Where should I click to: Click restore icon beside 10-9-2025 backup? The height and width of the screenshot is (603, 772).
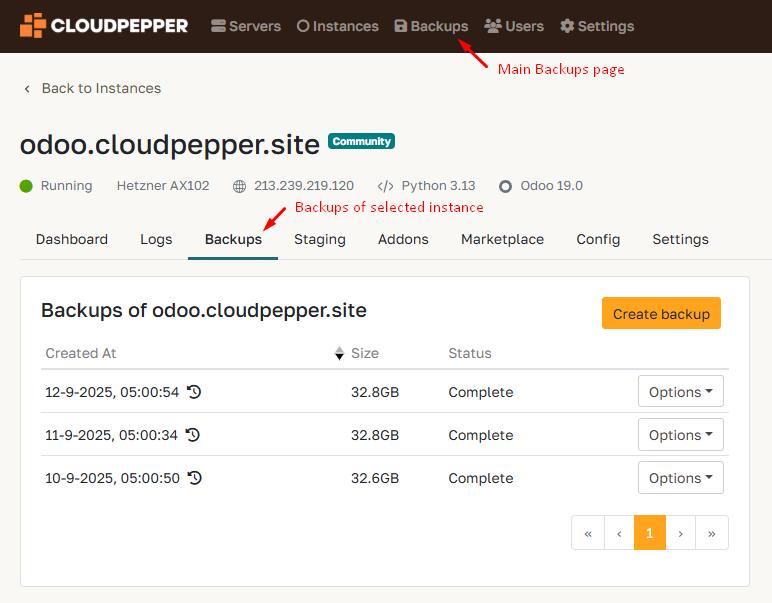195,478
